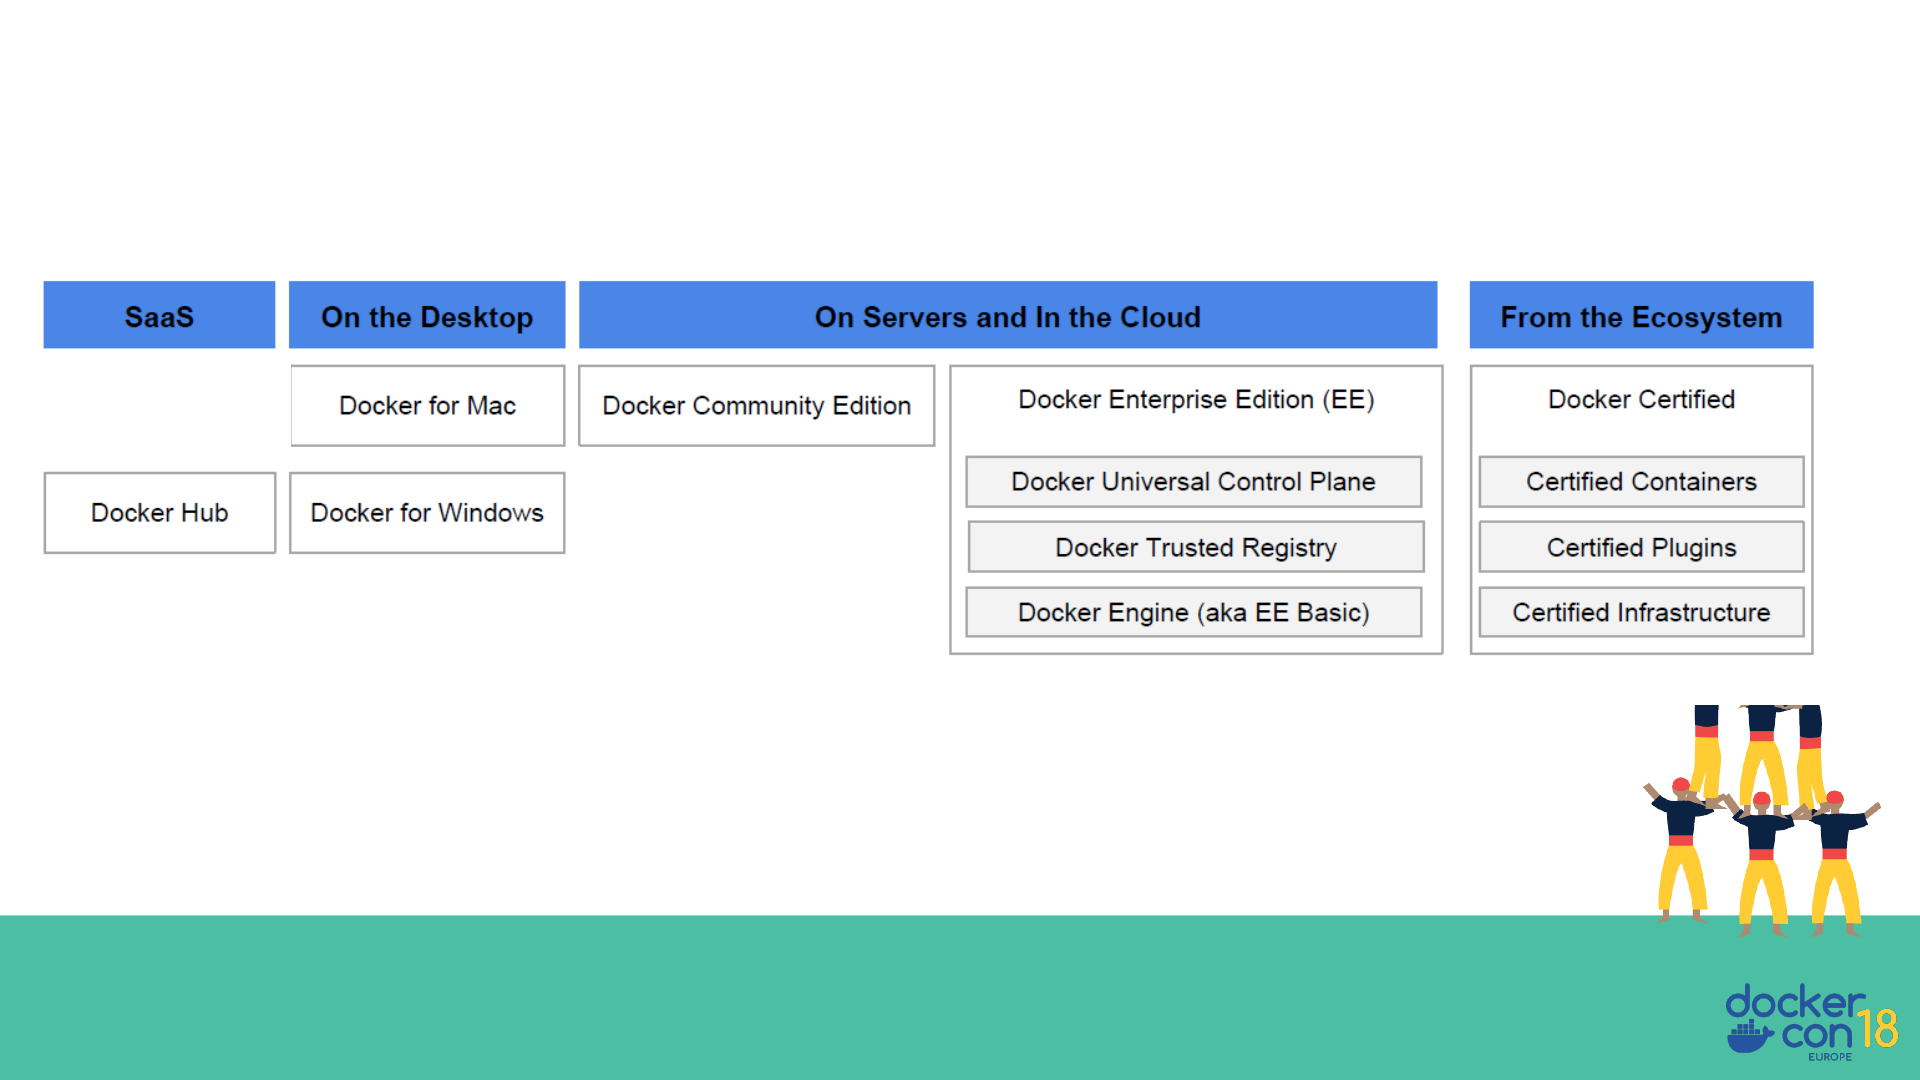The image size is (1920, 1080).
Task: Select the SaaS header tab
Action: pyautogui.click(x=159, y=316)
